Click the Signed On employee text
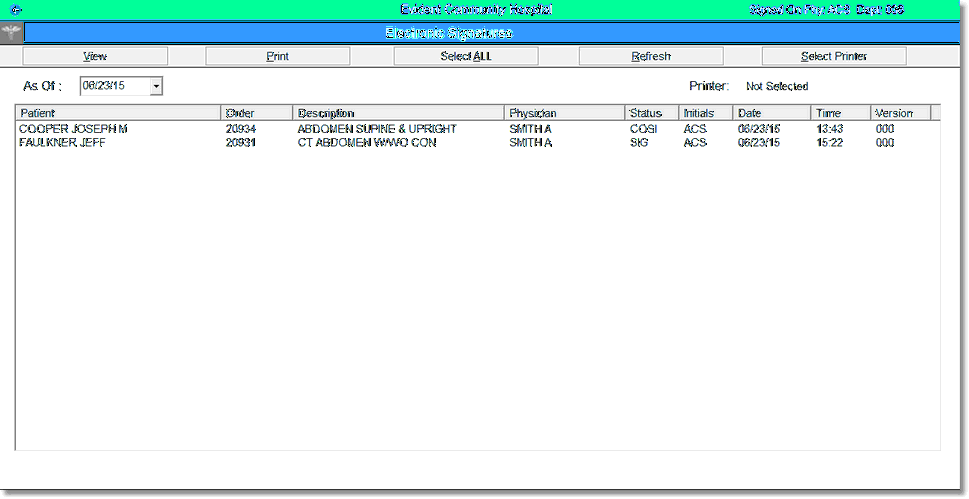 tap(826, 9)
